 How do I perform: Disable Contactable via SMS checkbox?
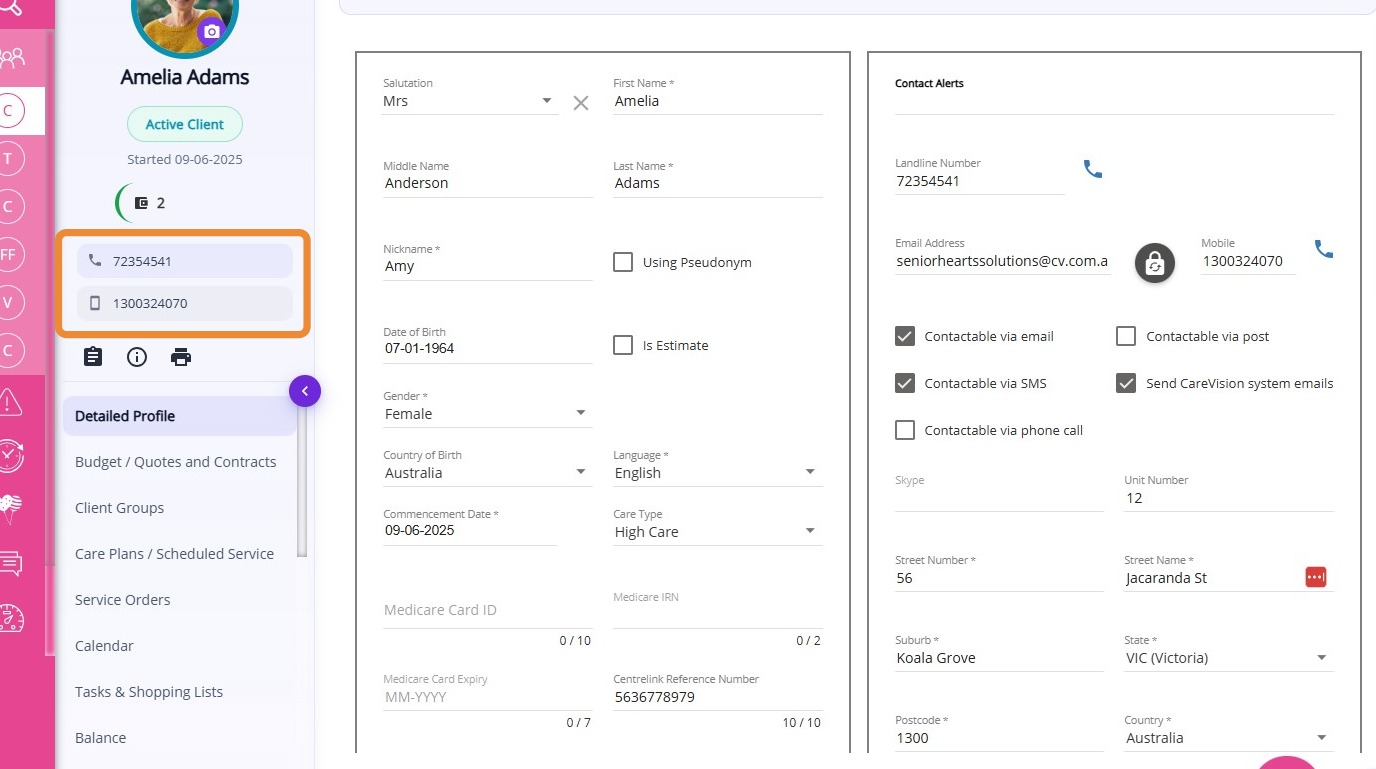905,383
